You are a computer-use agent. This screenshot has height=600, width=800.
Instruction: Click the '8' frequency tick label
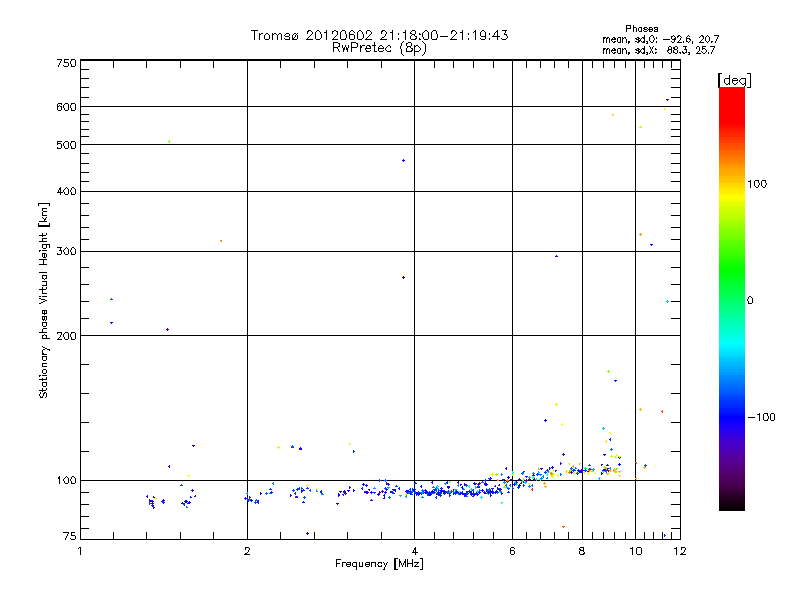click(582, 551)
